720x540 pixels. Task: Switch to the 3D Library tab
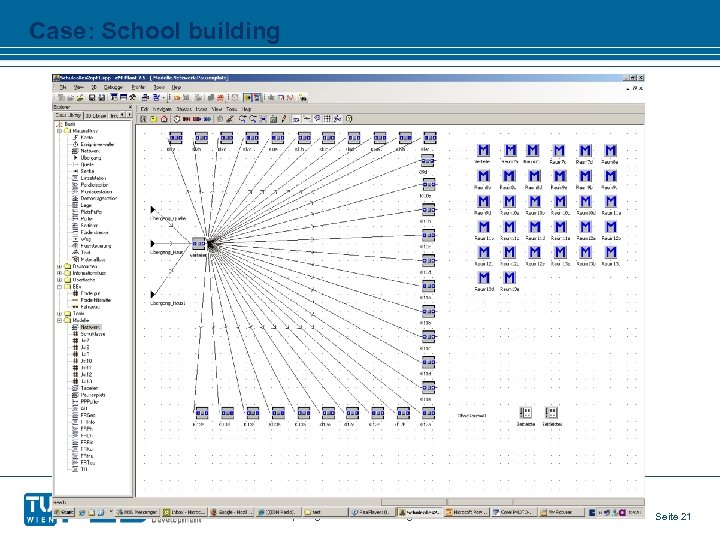point(95,115)
